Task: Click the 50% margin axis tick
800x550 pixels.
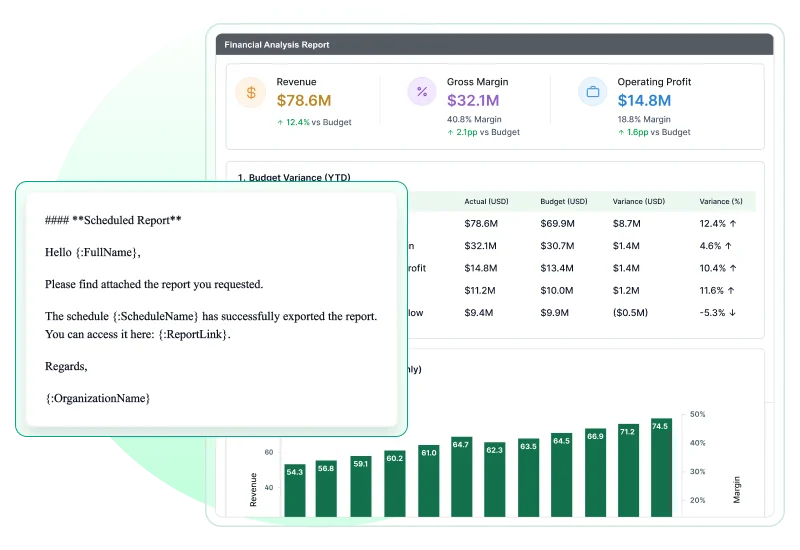Action: tap(697, 414)
